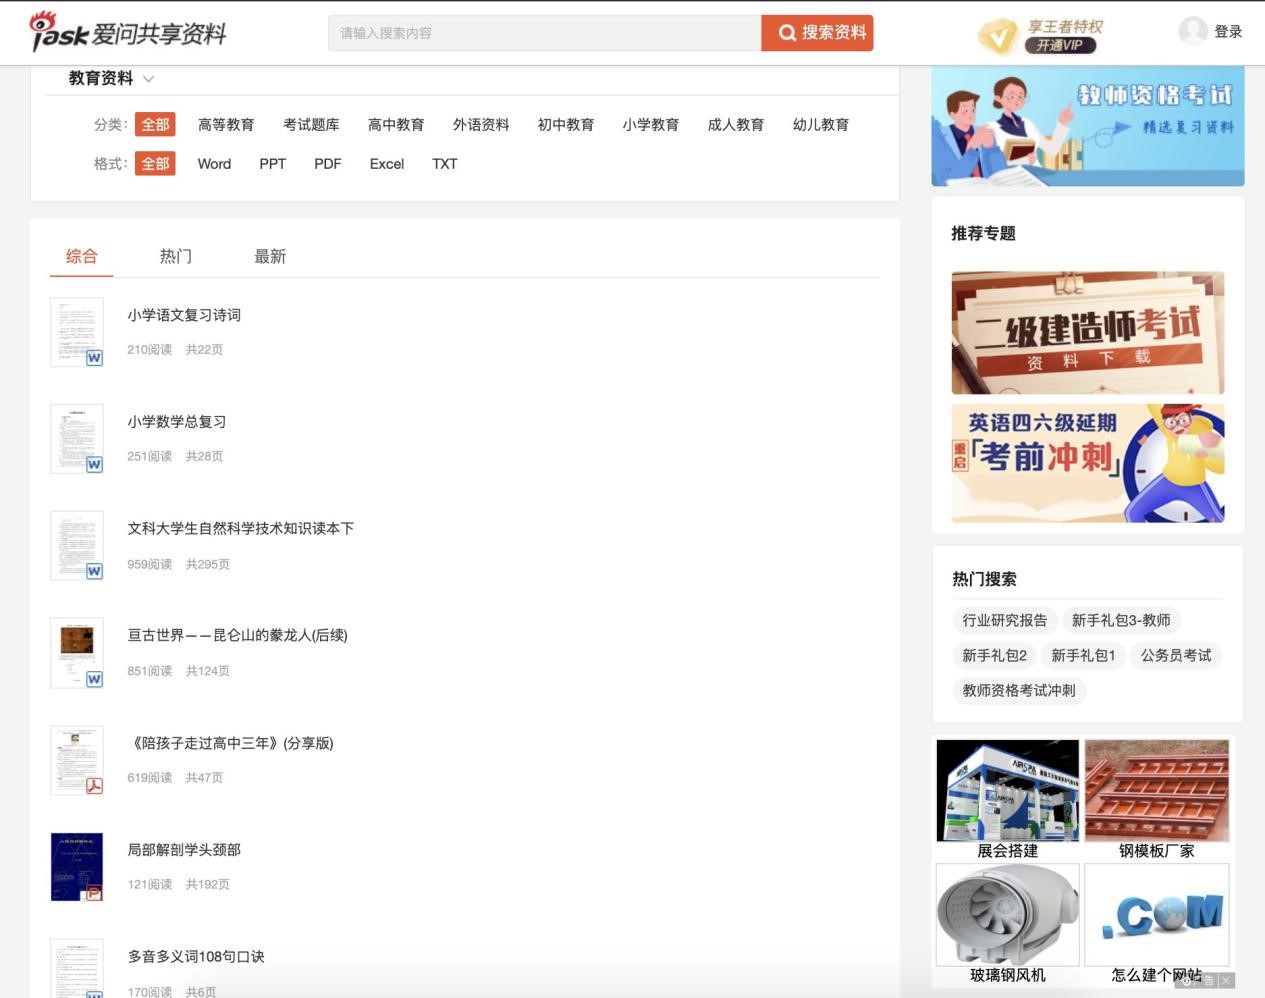This screenshot has height=998, width=1265.
Task: Click the search box for resources
Action: pos(545,33)
